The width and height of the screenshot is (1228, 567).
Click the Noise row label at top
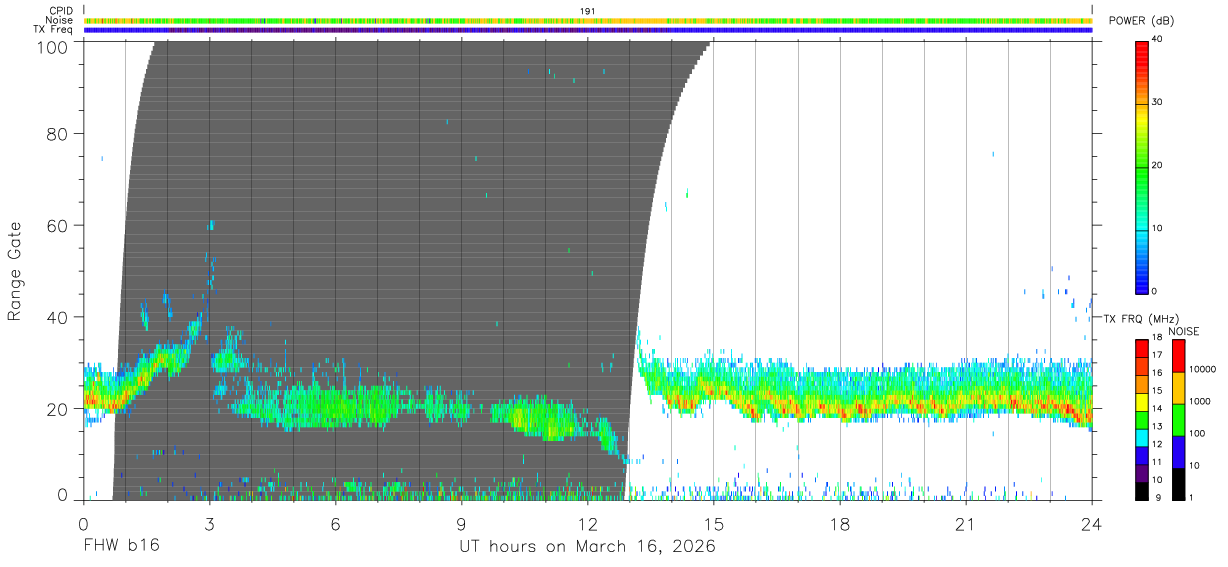point(61,20)
